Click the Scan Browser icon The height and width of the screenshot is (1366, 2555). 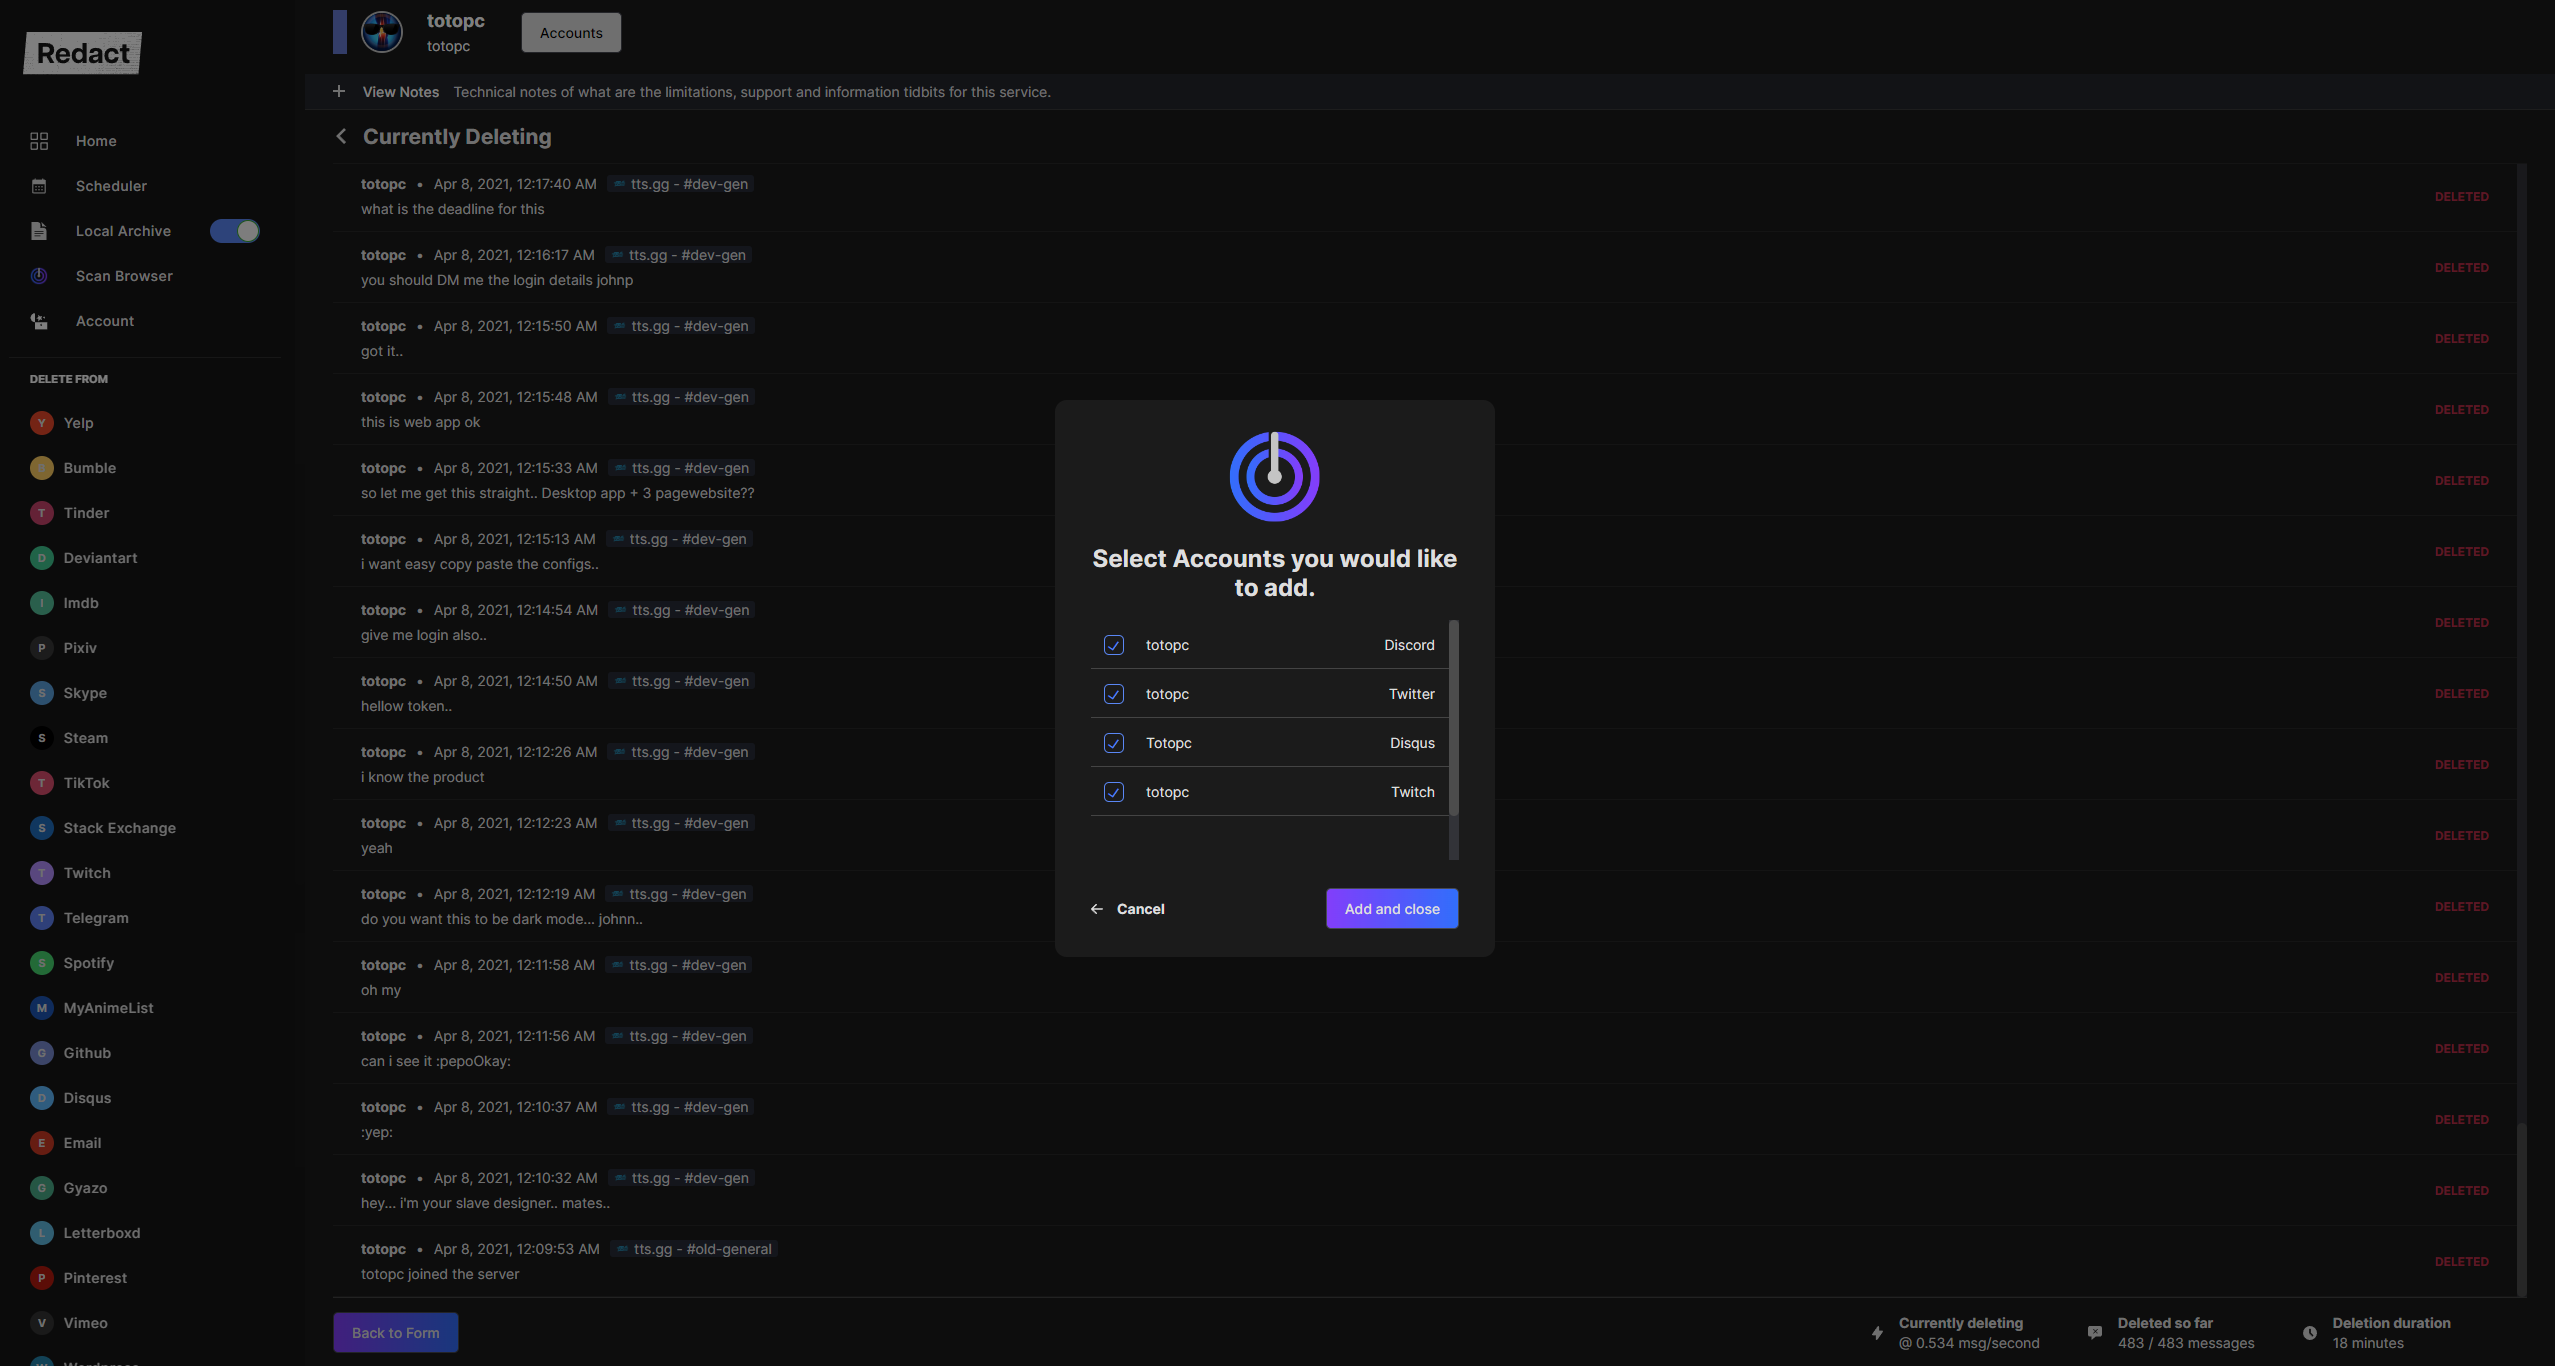click(x=39, y=276)
